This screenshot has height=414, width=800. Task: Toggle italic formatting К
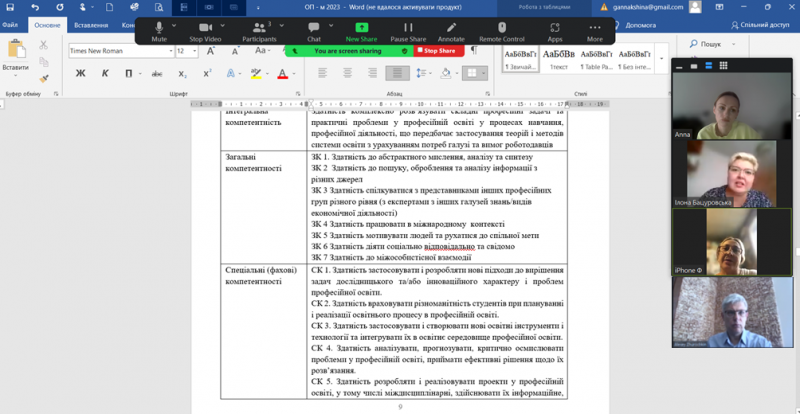pyautogui.click(x=105, y=74)
